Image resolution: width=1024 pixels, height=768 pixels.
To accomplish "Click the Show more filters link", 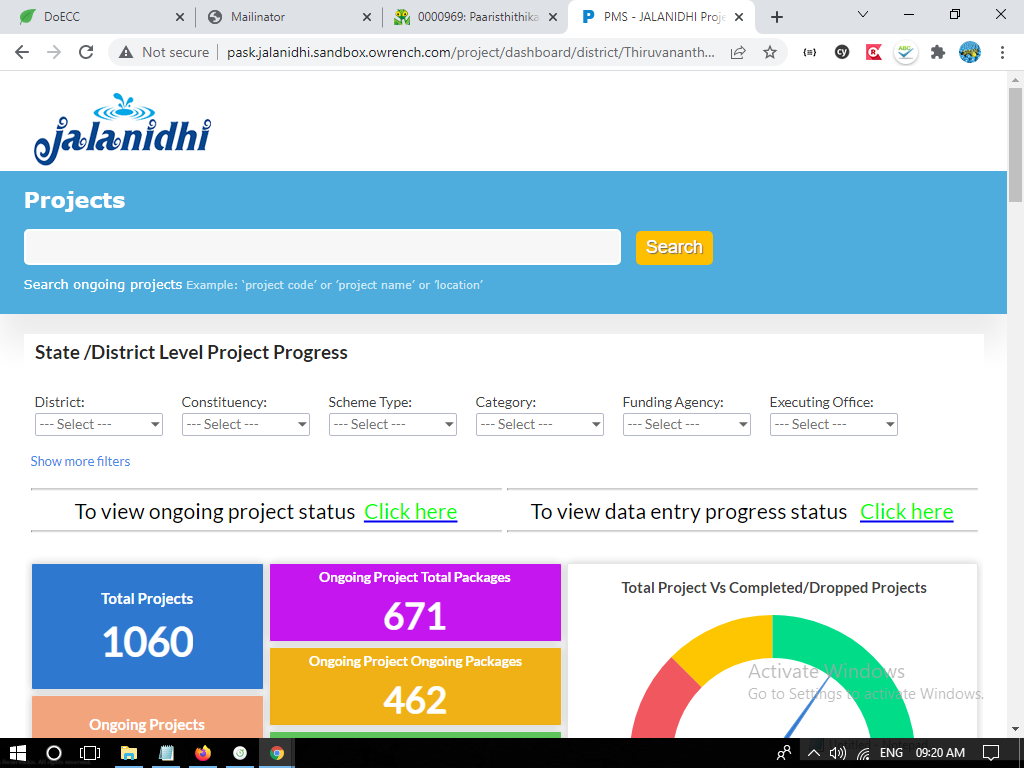I will (x=80, y=461).
